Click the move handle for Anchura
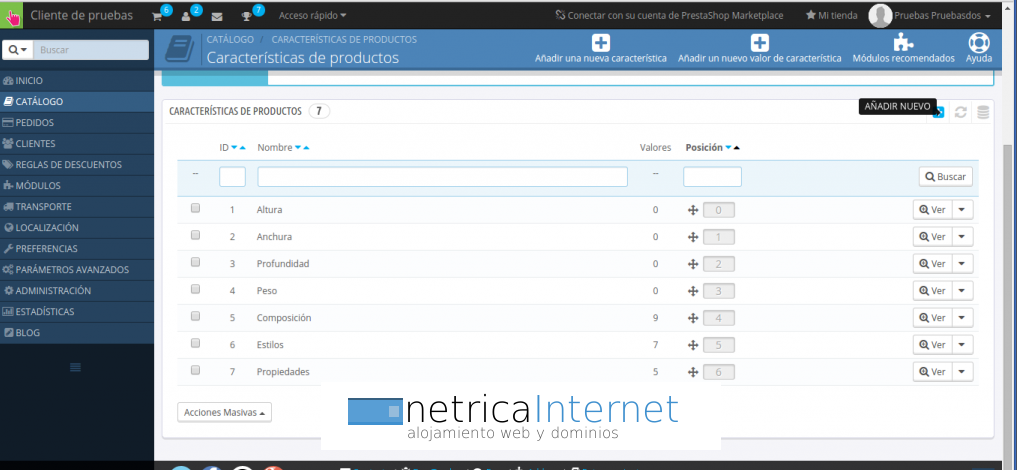The width and height of the screenshot is (1017, 470). 693,237
